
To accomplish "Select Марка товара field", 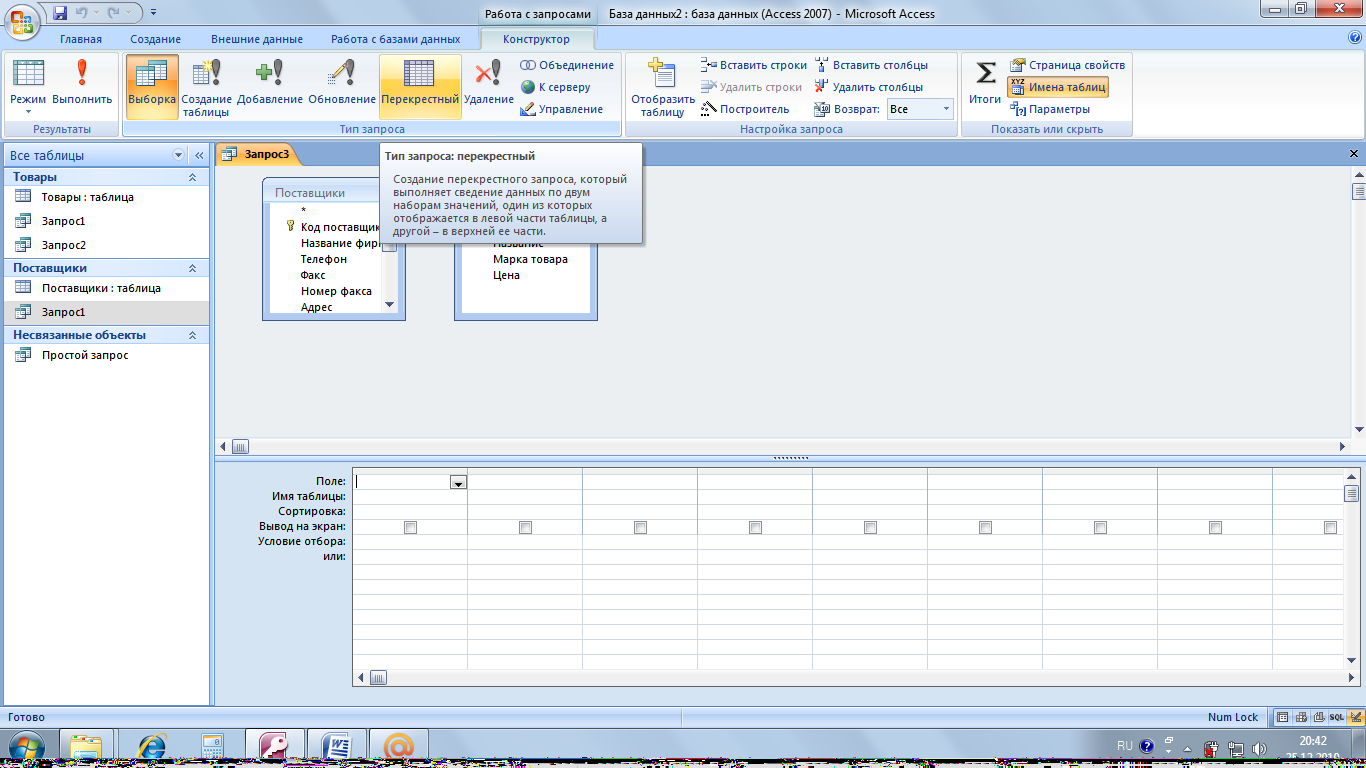I will coord(530,259).
